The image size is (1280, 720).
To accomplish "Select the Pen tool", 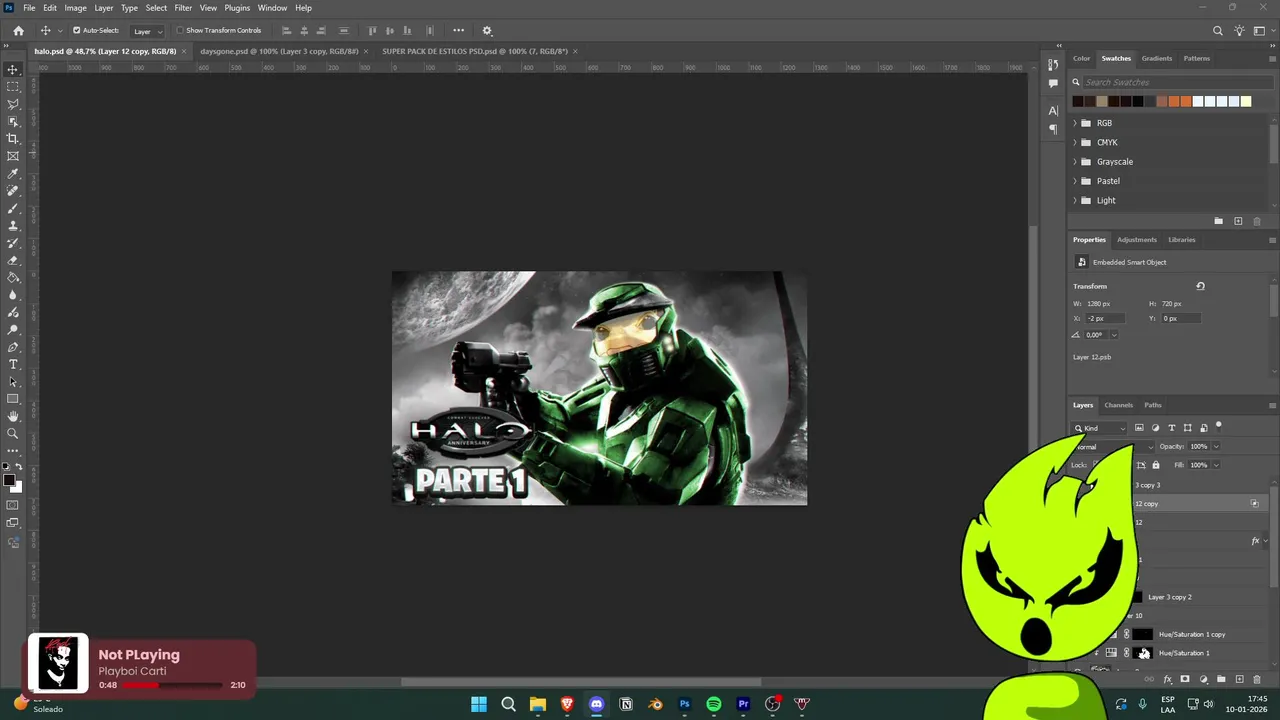I will point(13,347).
